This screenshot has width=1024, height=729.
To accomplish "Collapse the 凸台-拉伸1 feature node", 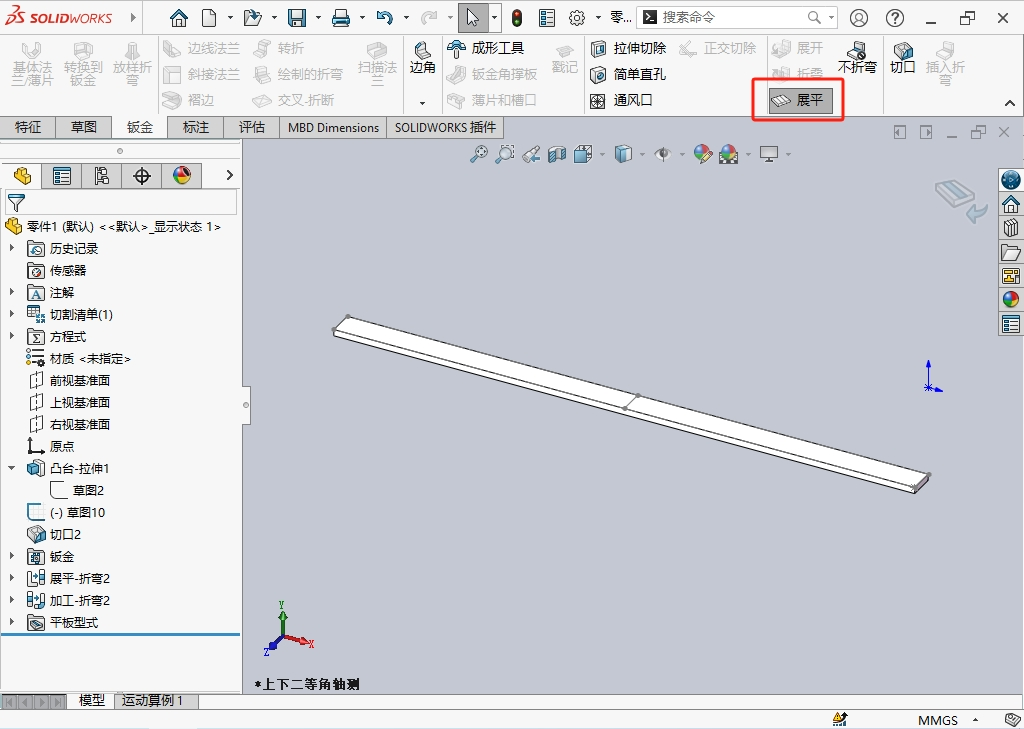I will 12,469.
